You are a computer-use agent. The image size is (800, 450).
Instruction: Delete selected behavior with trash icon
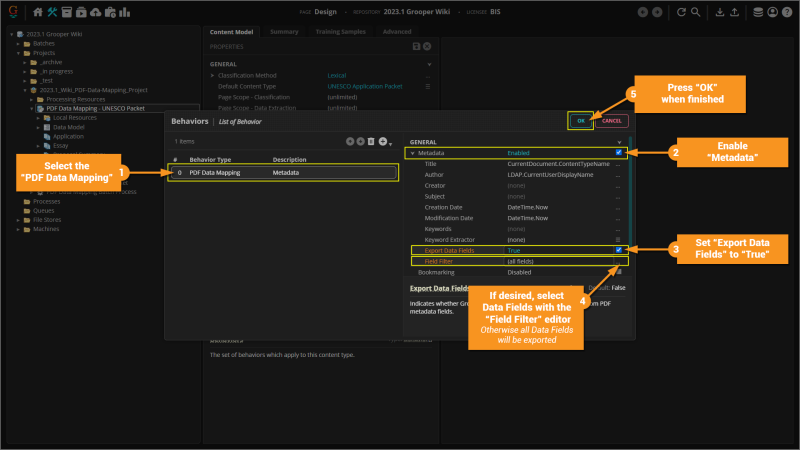[371, 141]
